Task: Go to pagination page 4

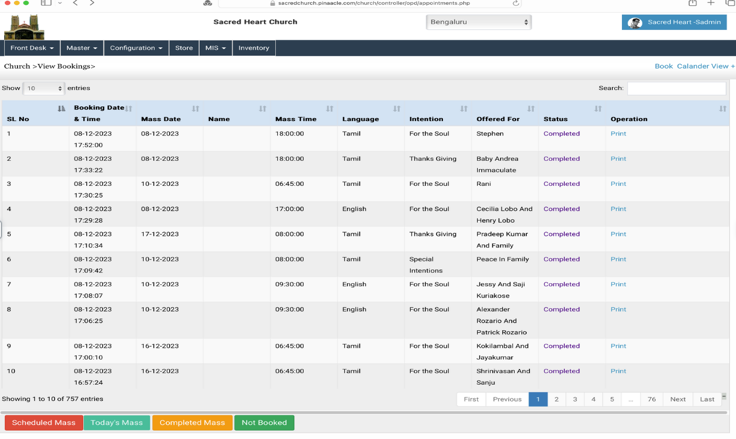Action: pyautogui.click(x=593, y=400)
